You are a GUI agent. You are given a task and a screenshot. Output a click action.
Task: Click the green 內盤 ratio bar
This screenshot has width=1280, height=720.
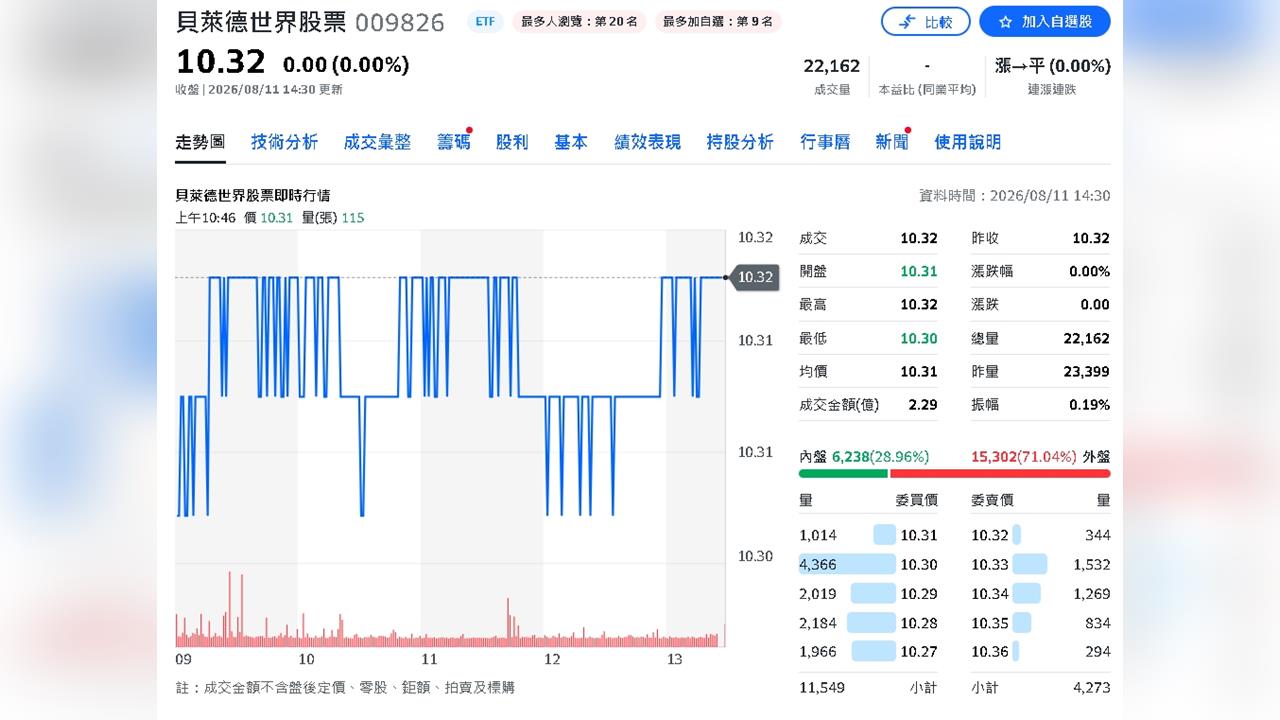point(843,474)
